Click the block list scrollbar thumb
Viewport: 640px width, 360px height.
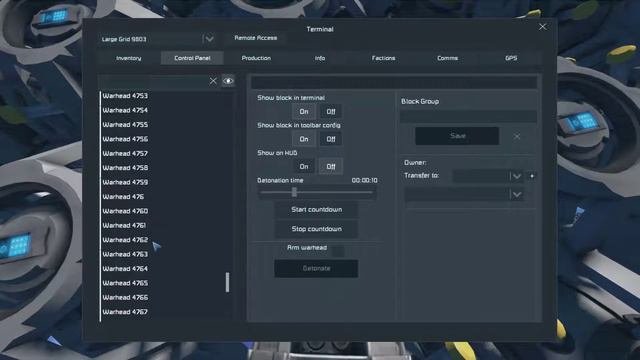point(227,282)
